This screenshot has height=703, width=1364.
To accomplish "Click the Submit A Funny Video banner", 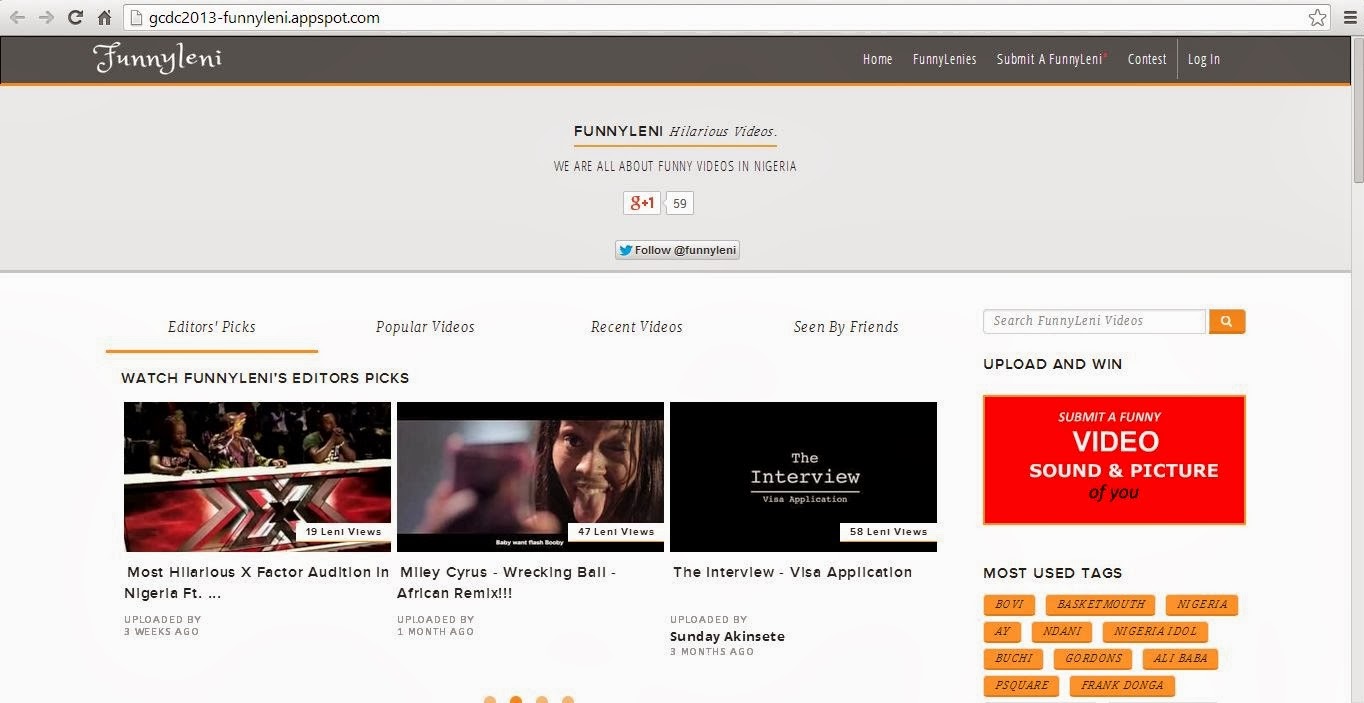I will coord(1114,460).
